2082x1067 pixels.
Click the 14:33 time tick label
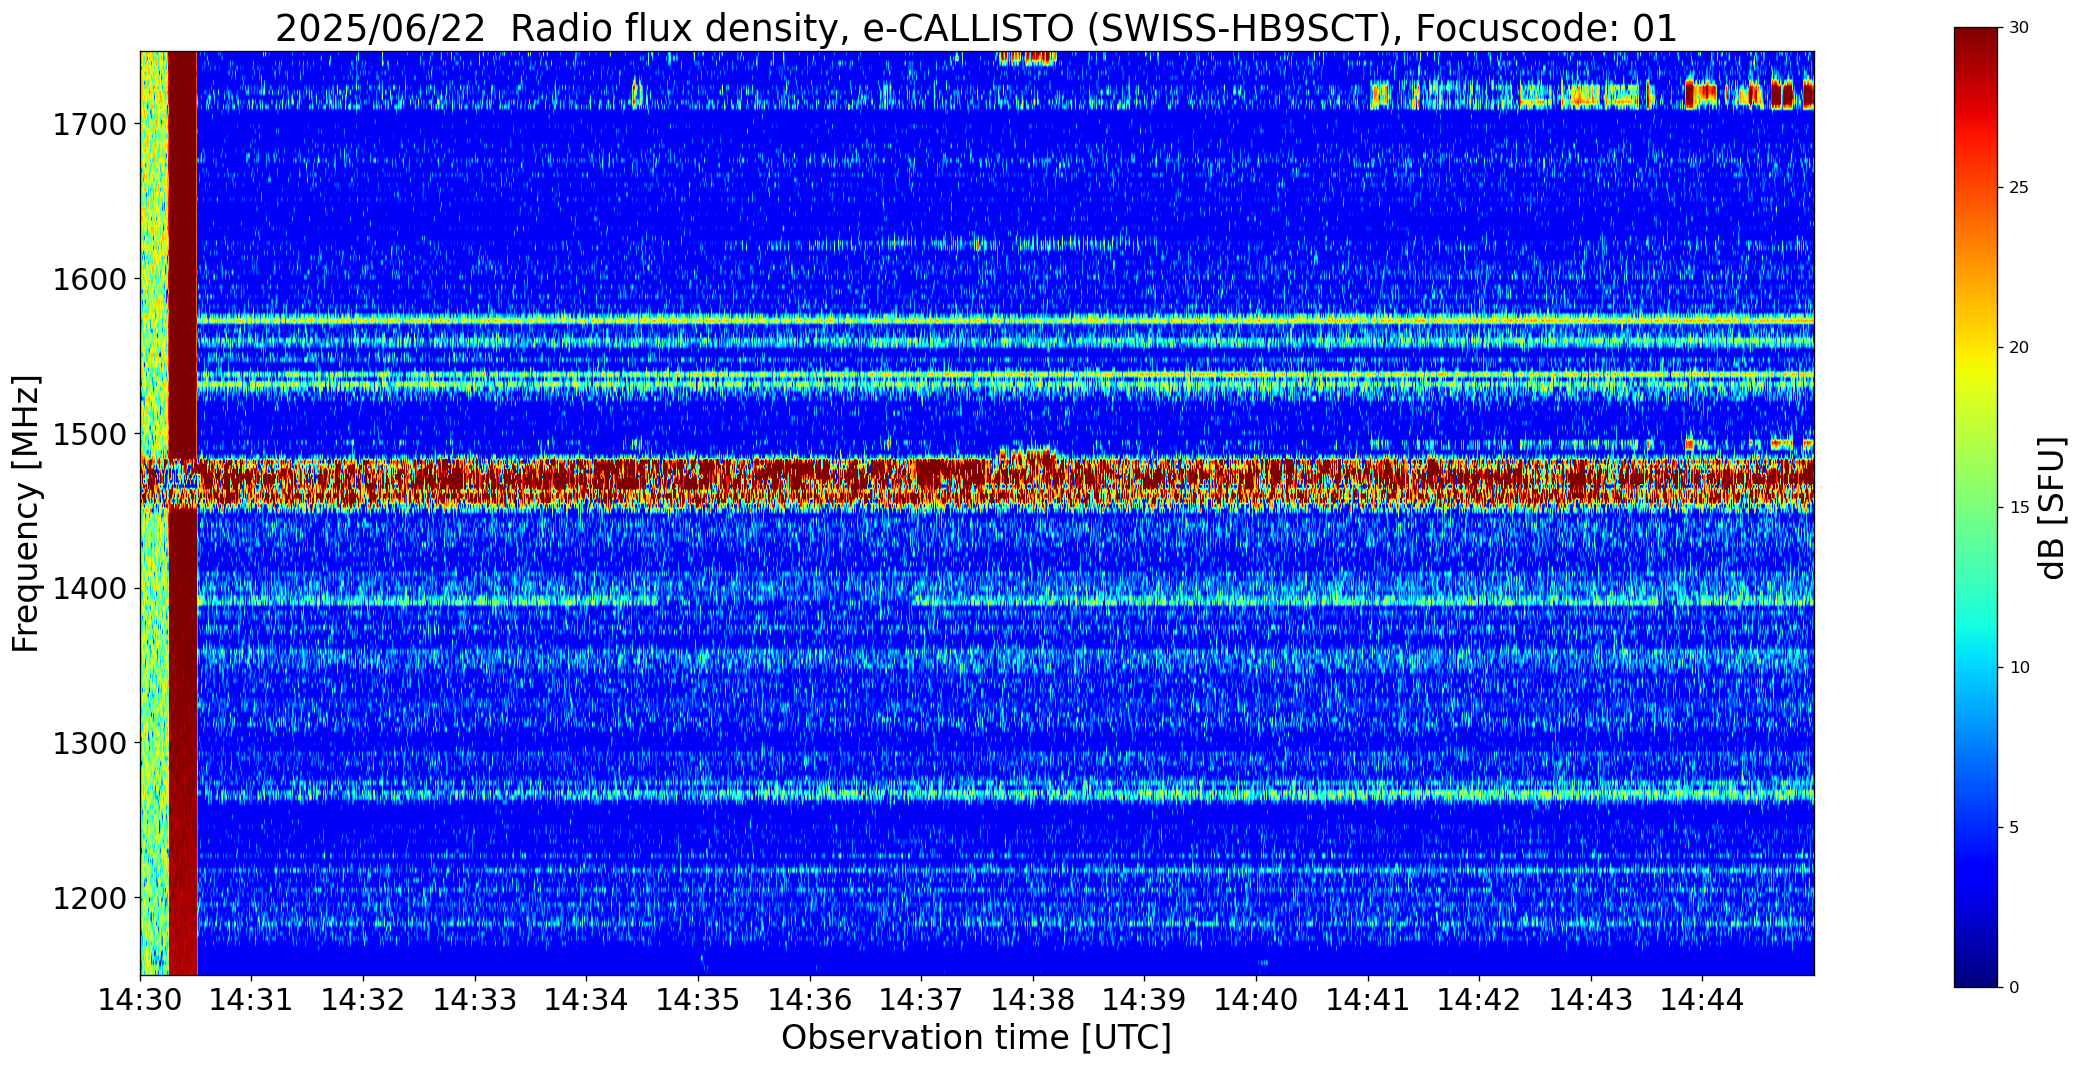click(475, 1000)
